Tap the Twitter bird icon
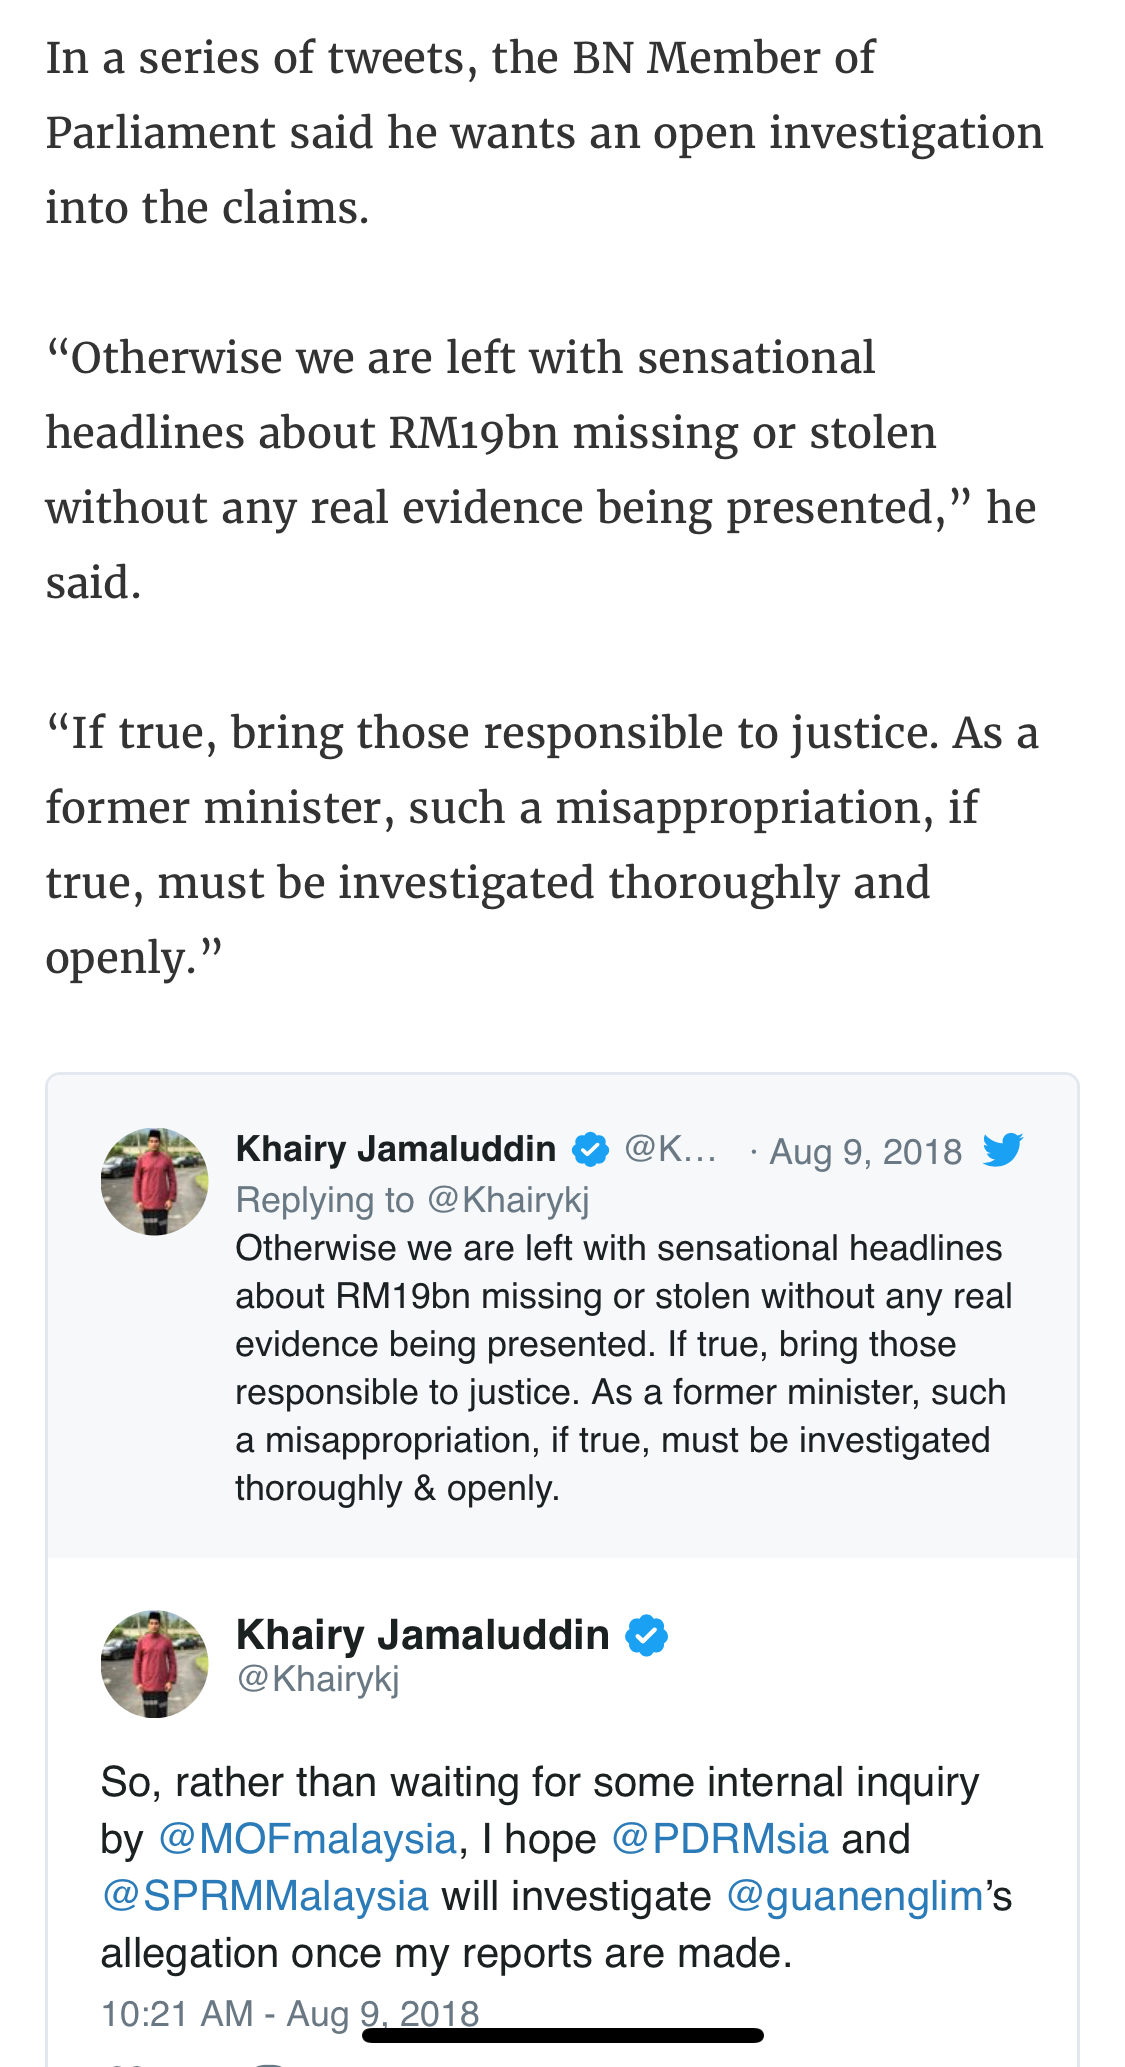The height and width of the screenshot is (2067, 1125). coord(1002,1150)
